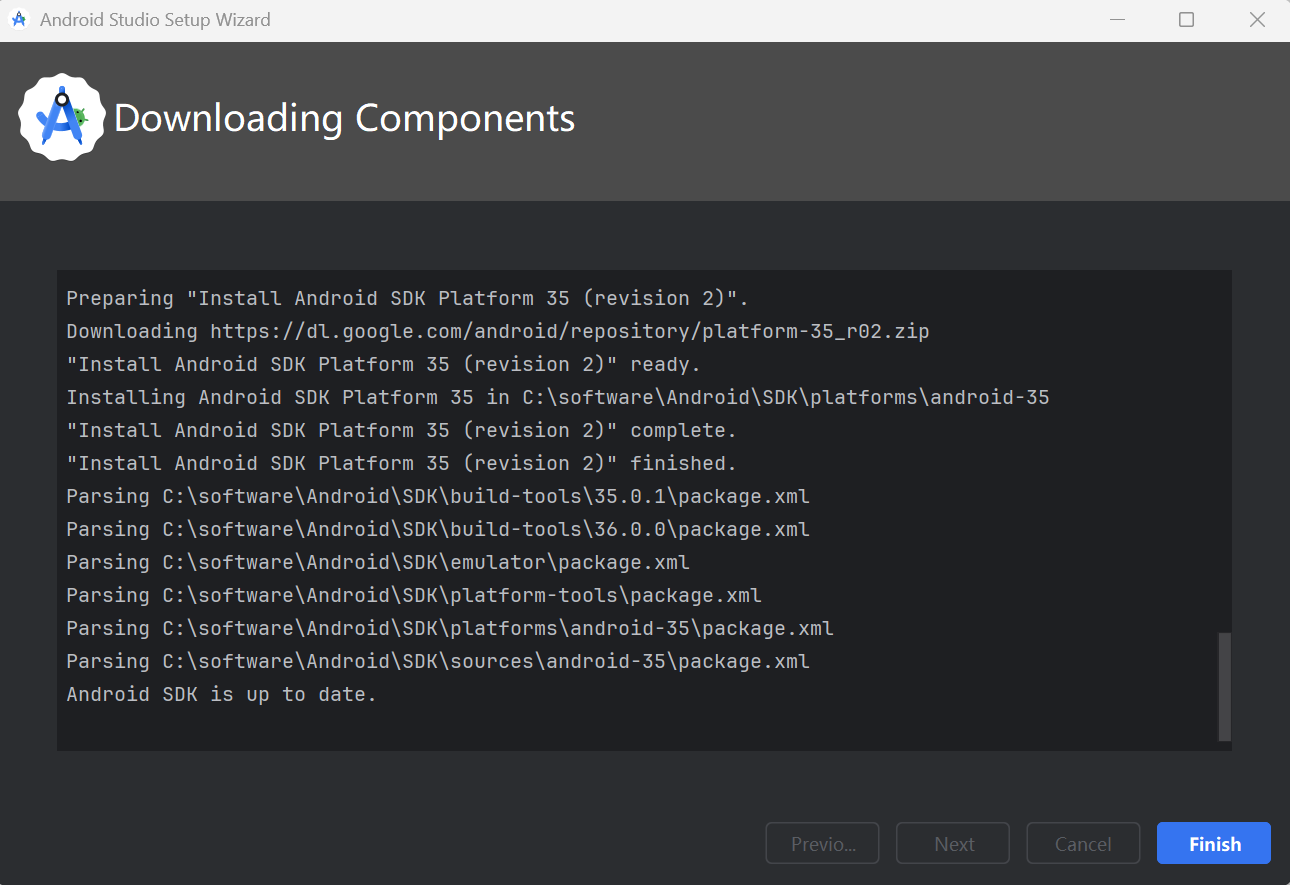
Task: Click the Android Studio logo in header
Action: tap(61, 117)
